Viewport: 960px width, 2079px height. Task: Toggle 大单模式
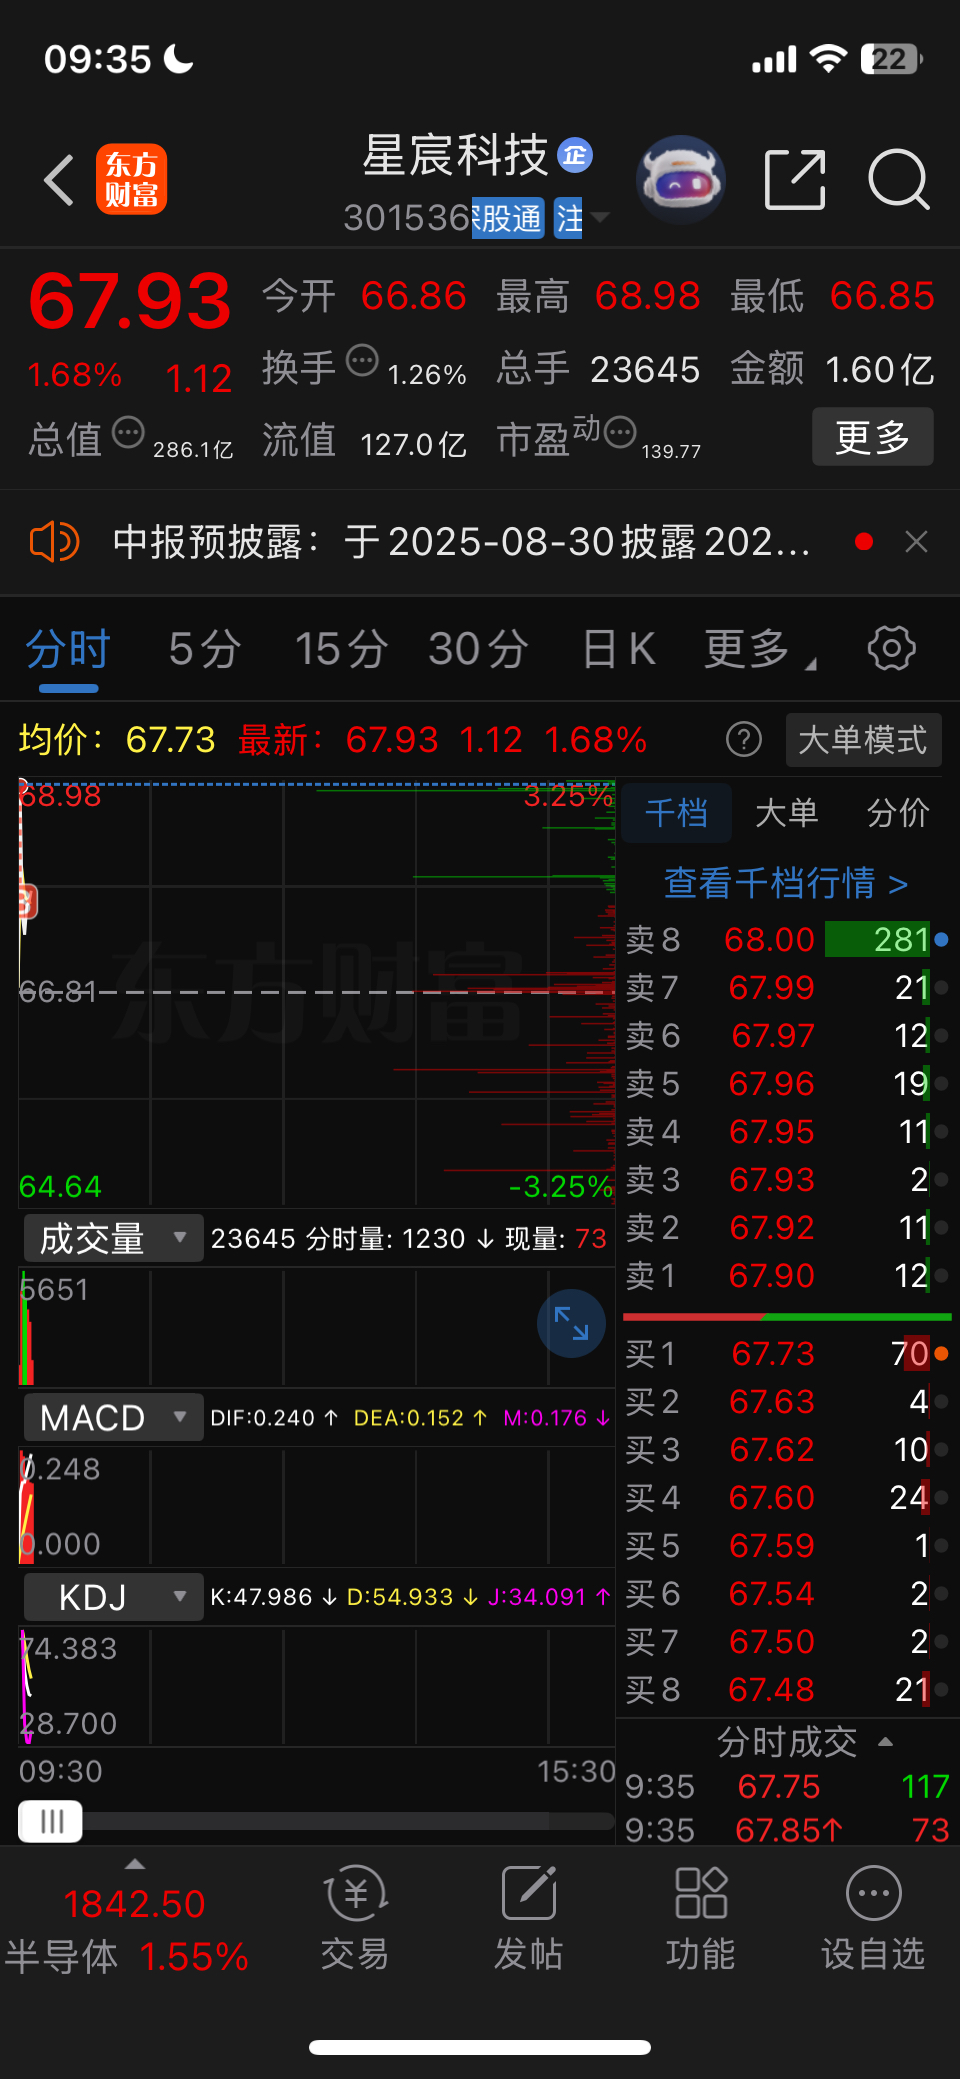(863, 740)
